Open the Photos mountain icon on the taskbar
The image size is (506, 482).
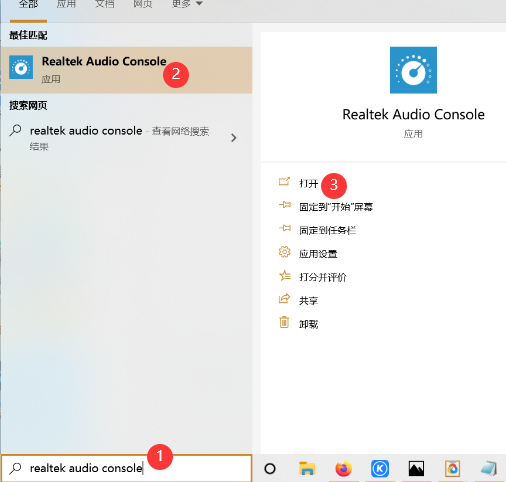click(416, 469)
